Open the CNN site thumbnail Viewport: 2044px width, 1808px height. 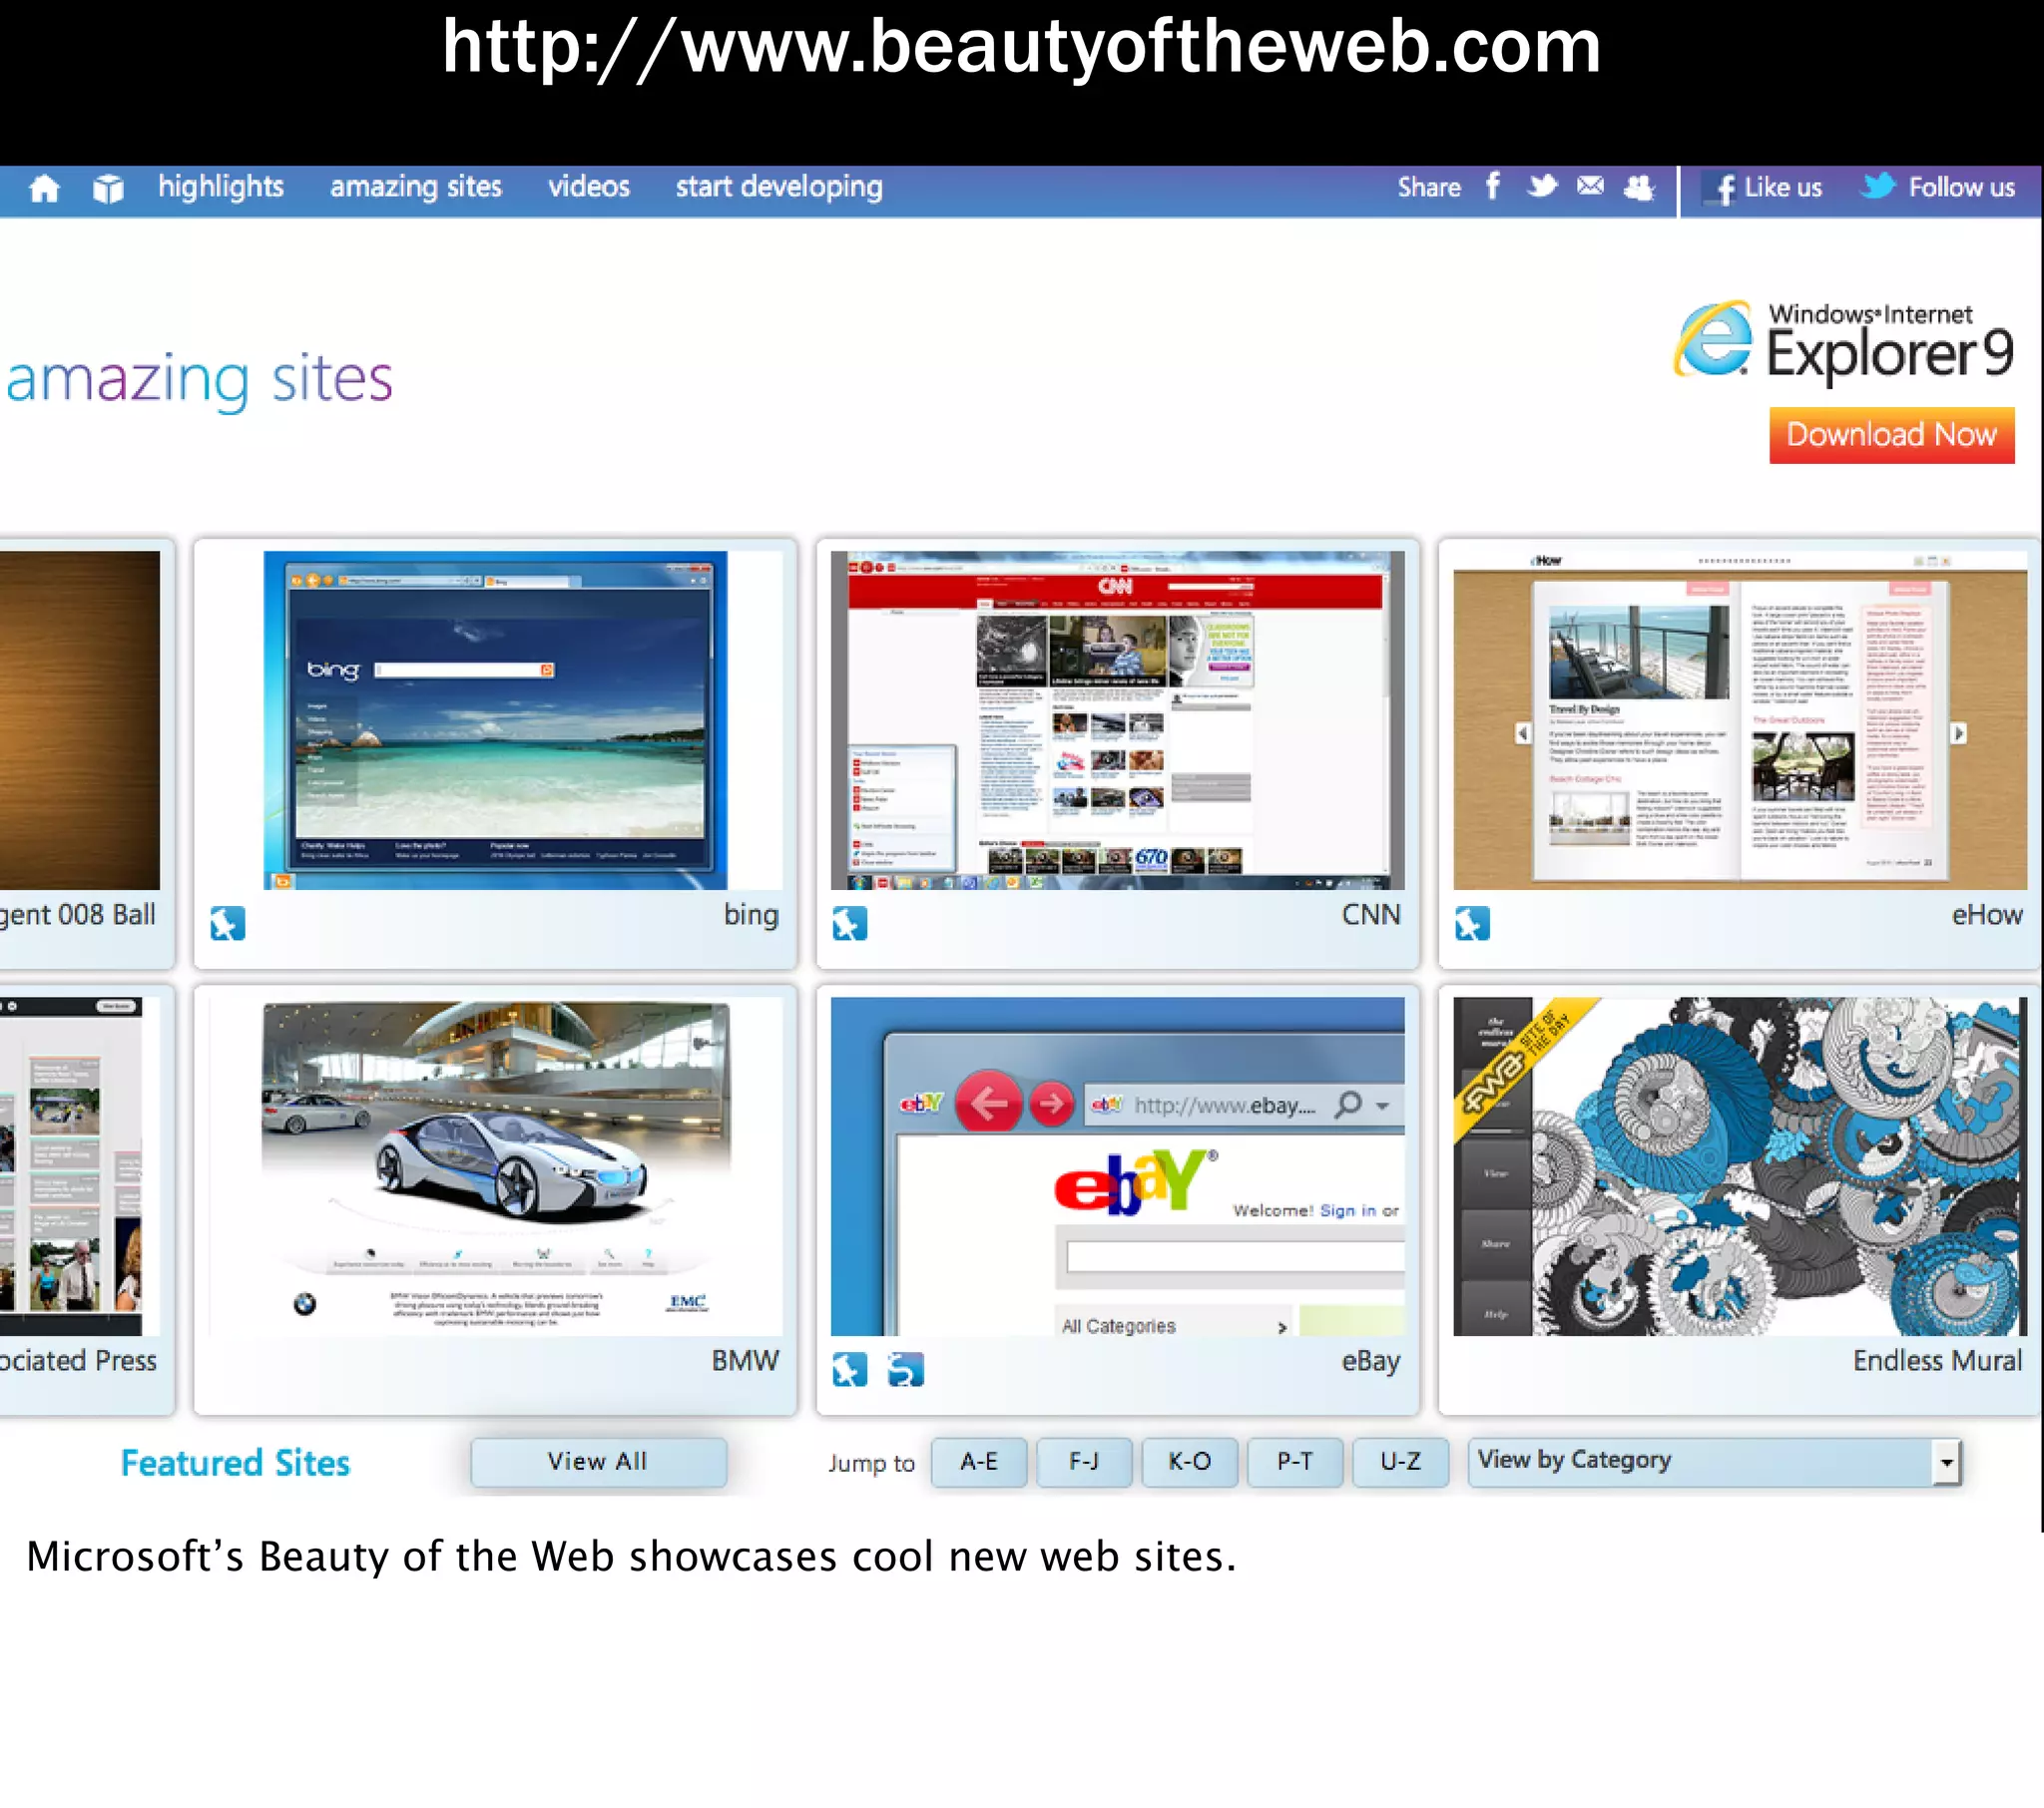click(x=1117, y=720)
